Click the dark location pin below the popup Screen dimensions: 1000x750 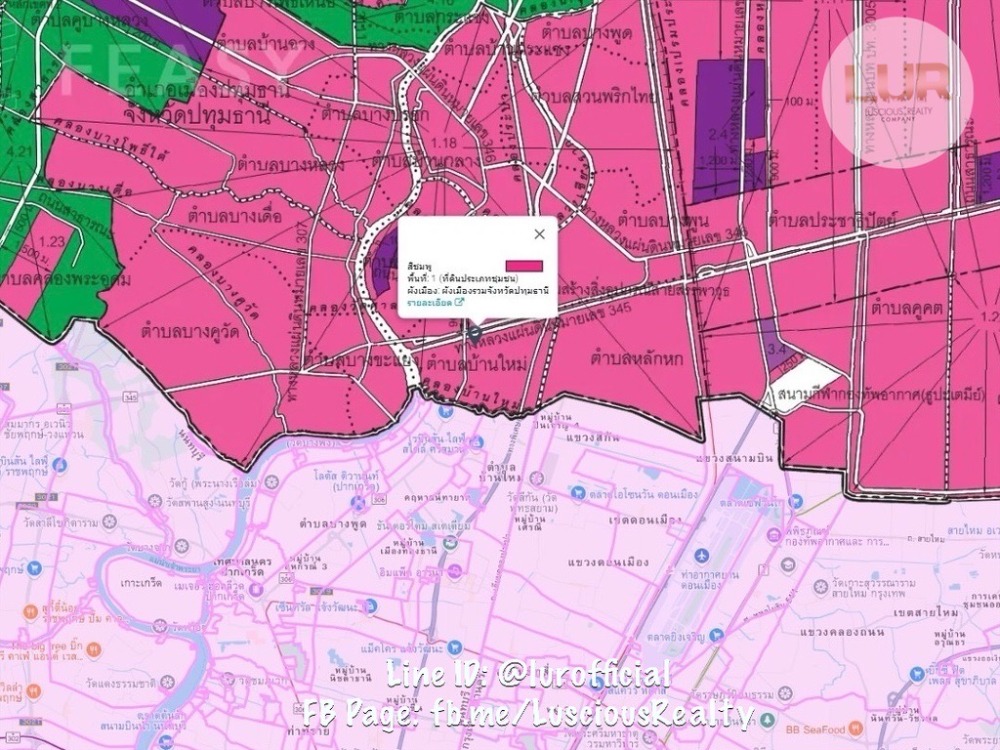coord(475,331)
